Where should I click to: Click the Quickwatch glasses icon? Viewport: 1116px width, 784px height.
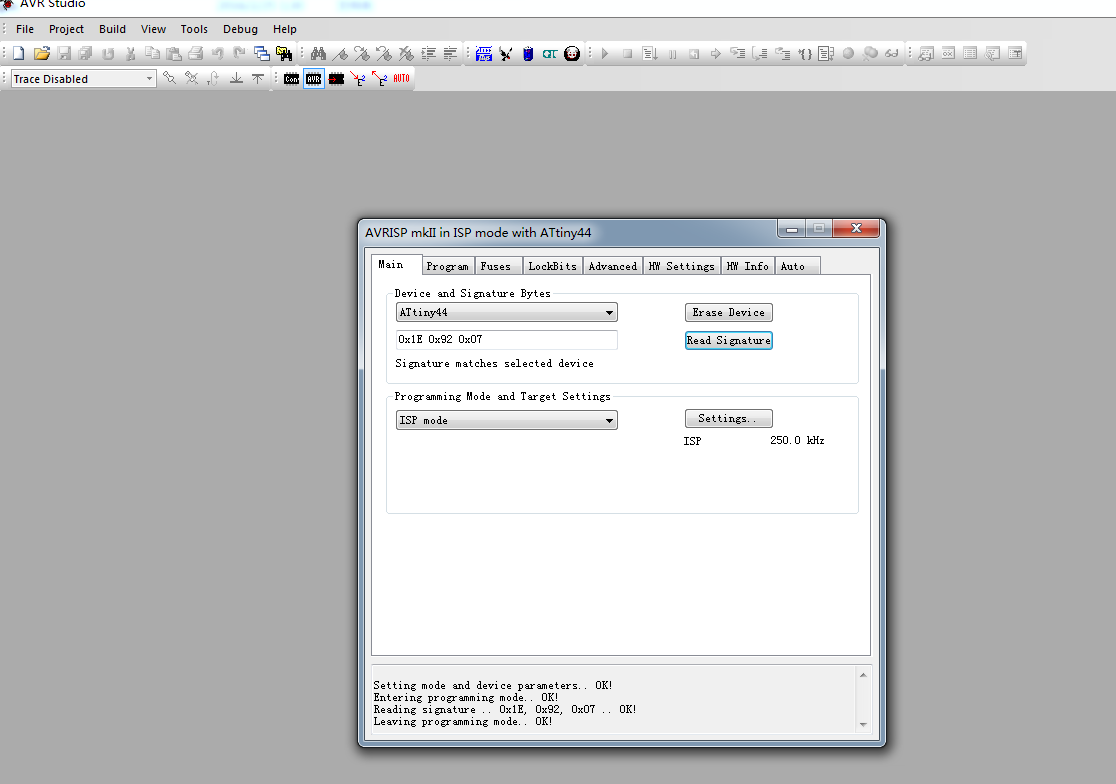click(892, 53)
